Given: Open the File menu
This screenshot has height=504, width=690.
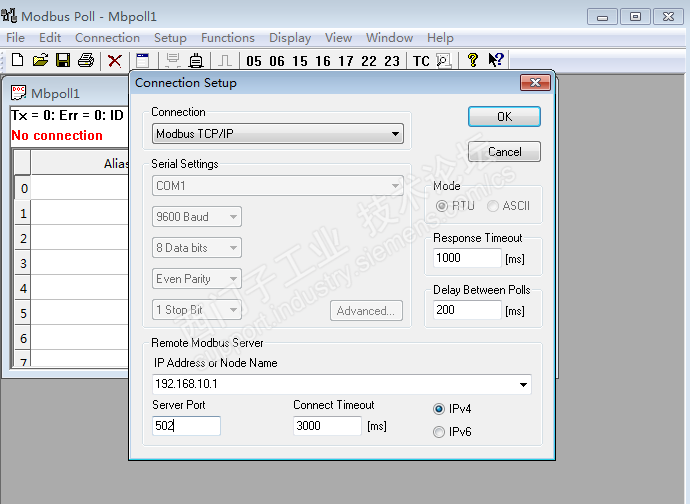Looking at the screenshot, I should click(x=15, y=38).
